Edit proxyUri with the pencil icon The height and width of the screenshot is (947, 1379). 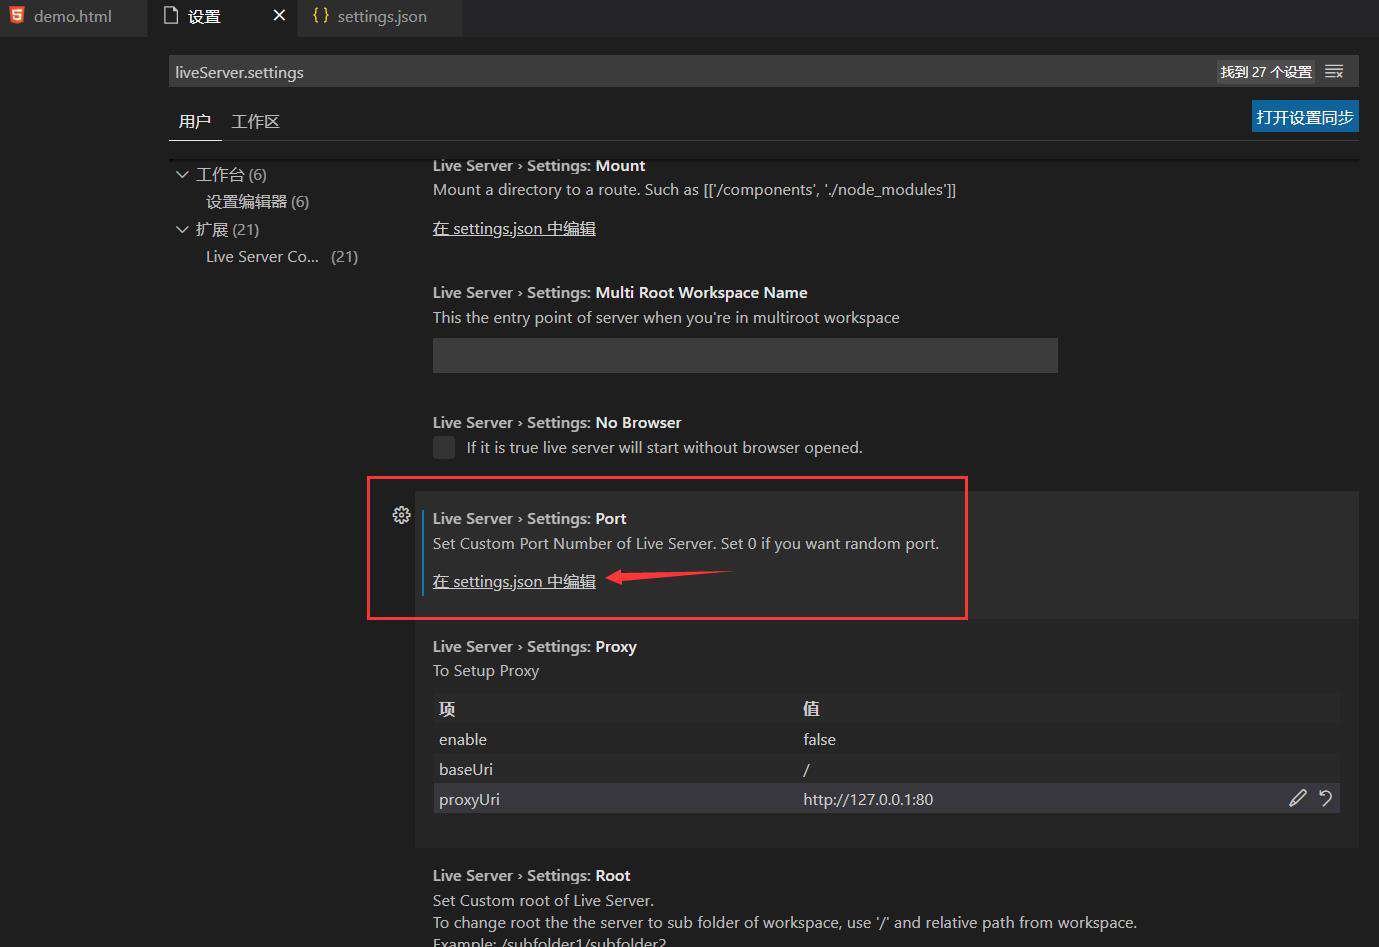1297,798
